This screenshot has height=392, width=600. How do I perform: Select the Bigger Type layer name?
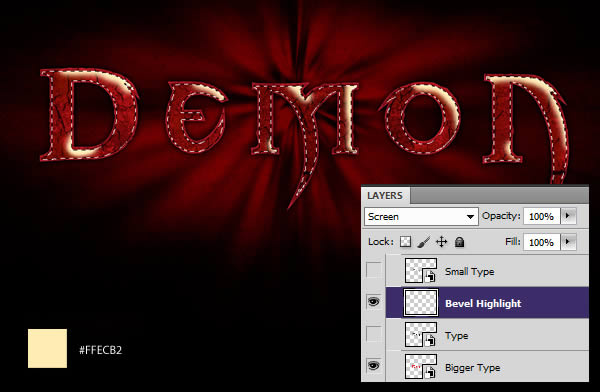click(x=473, y=368)
